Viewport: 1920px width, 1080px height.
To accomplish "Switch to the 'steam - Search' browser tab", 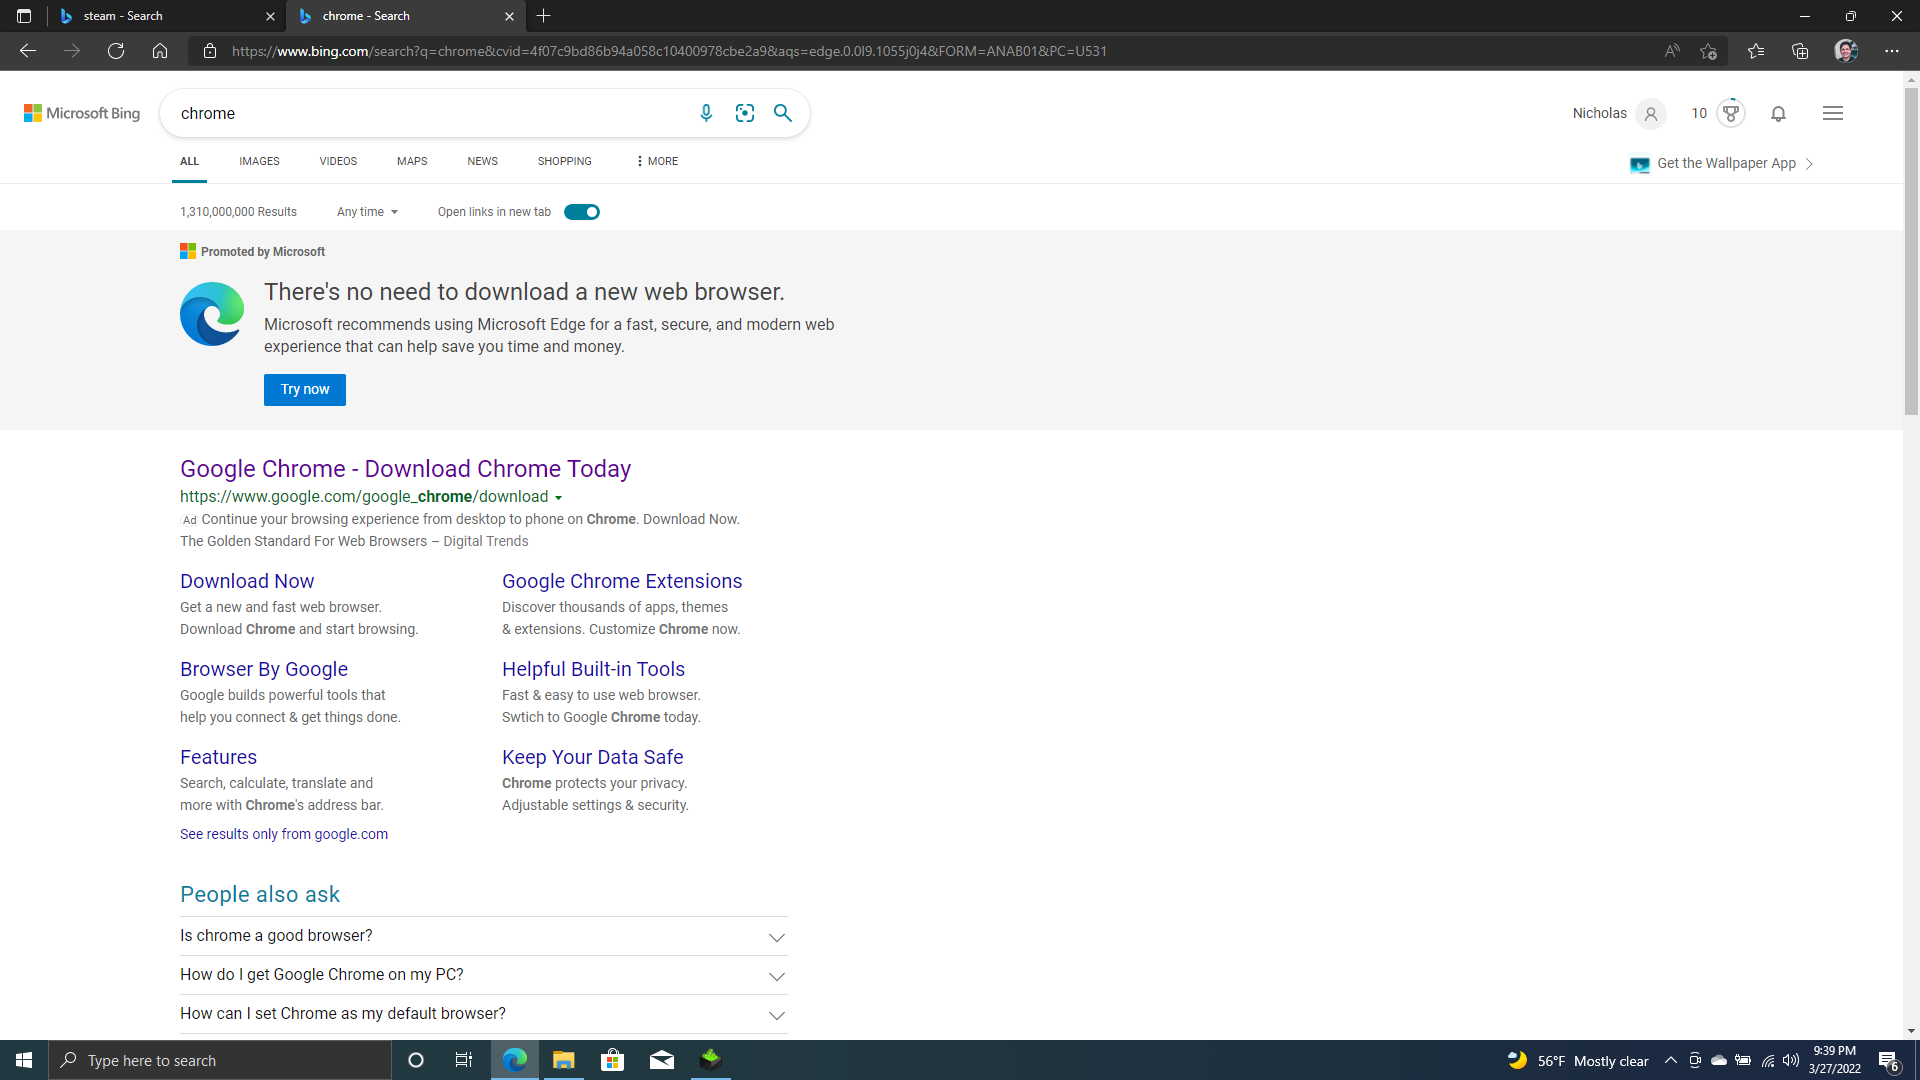I will 165,16.
